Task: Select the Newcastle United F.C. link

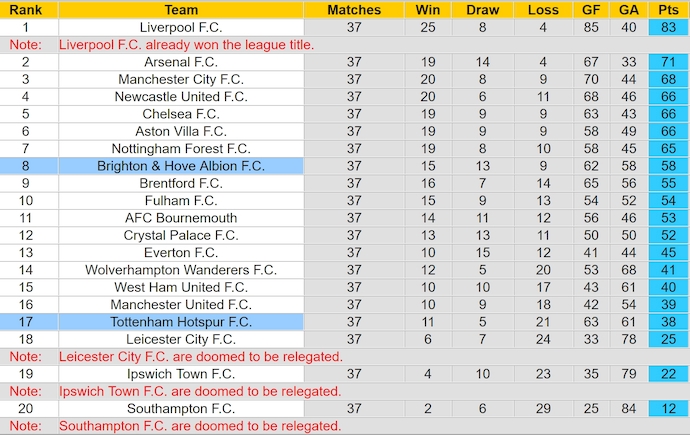Action: (181, 97)
